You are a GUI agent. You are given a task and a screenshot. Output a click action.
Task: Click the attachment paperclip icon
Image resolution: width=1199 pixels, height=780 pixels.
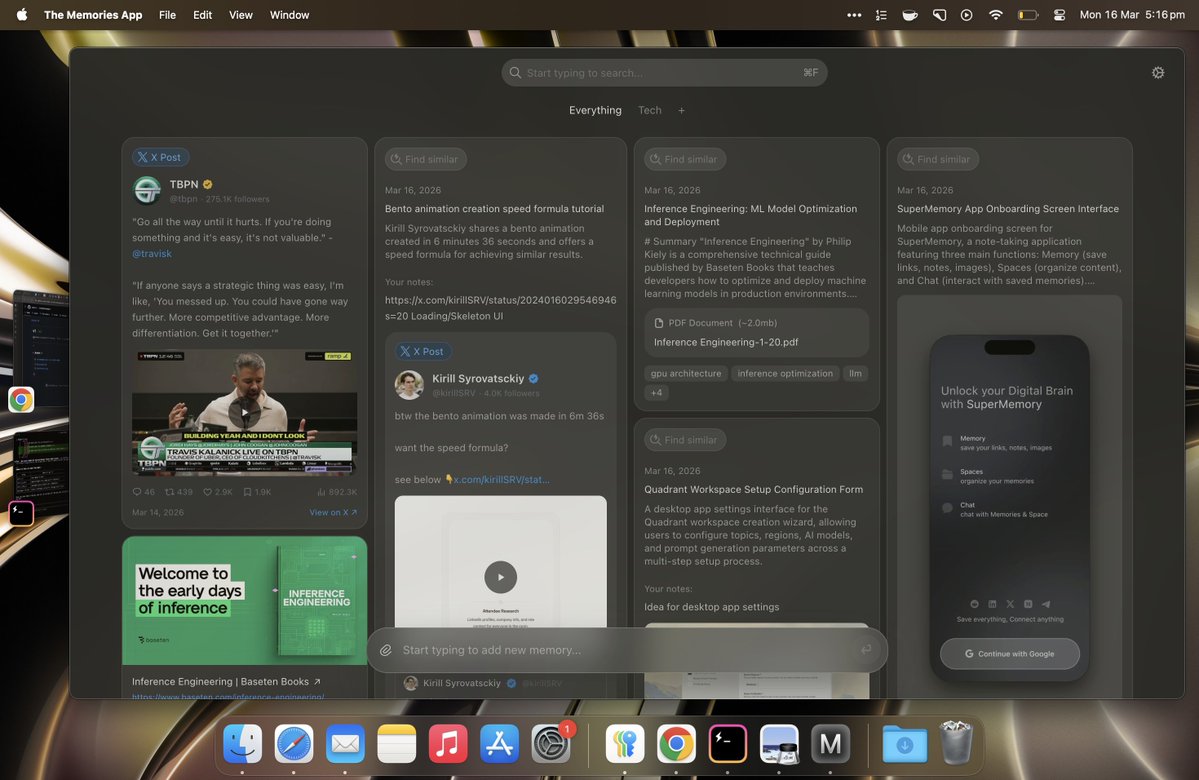(385, 650)
